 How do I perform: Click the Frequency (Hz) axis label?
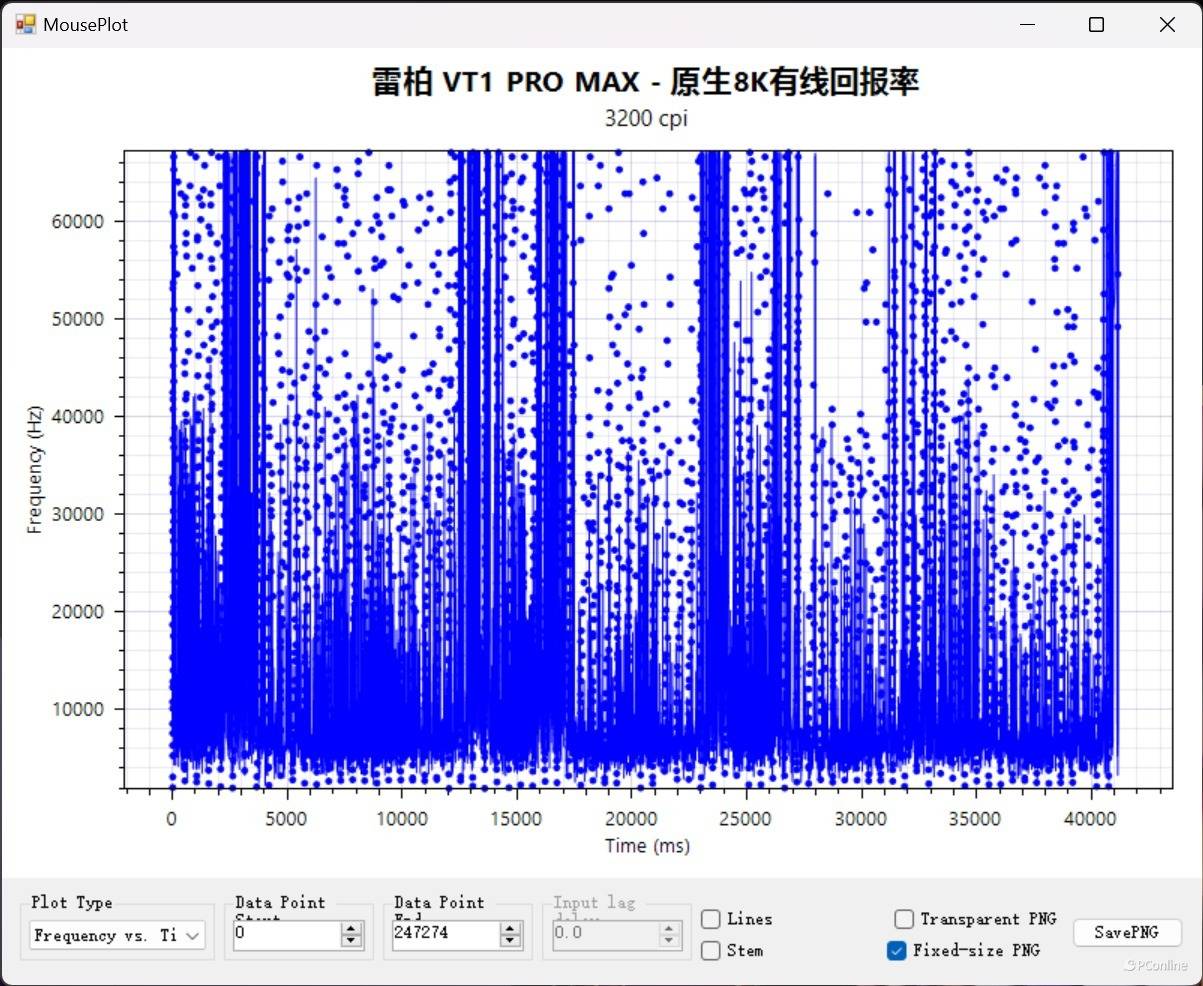tap(35, 472)
